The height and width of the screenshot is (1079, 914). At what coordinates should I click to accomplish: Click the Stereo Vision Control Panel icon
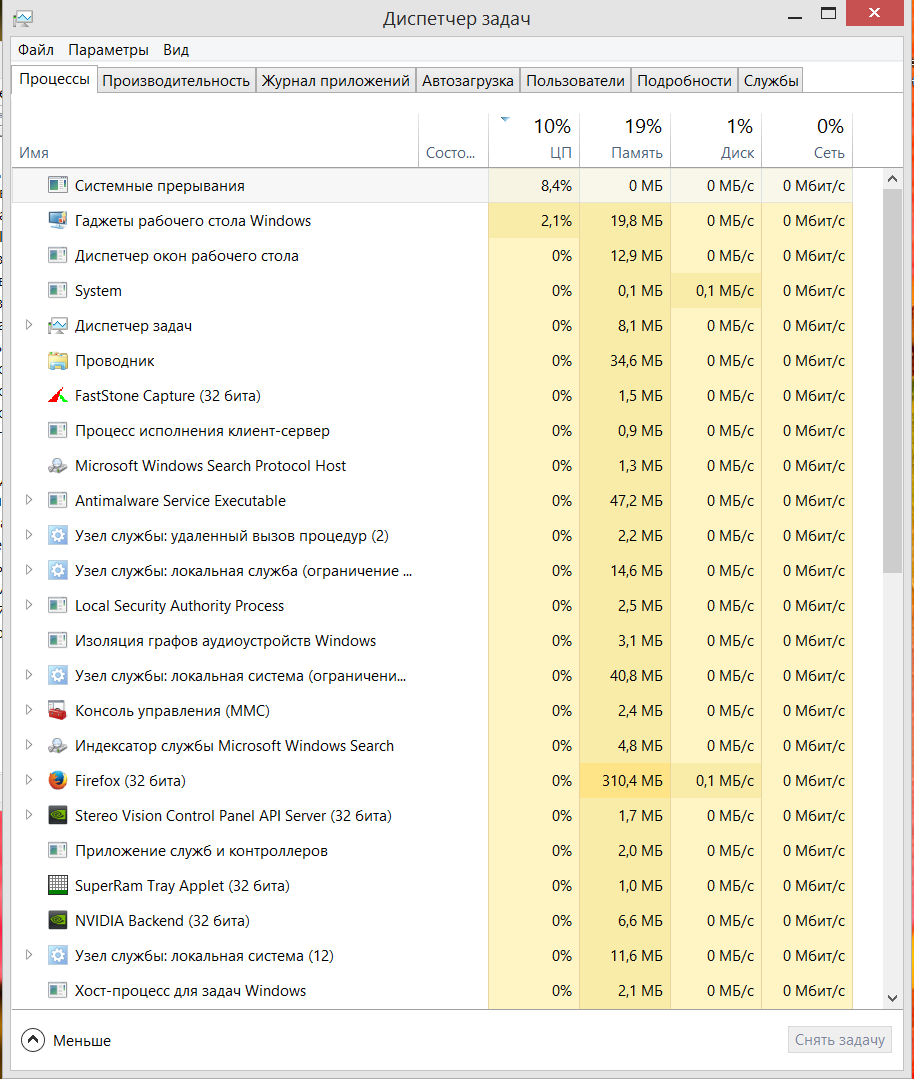57,816
